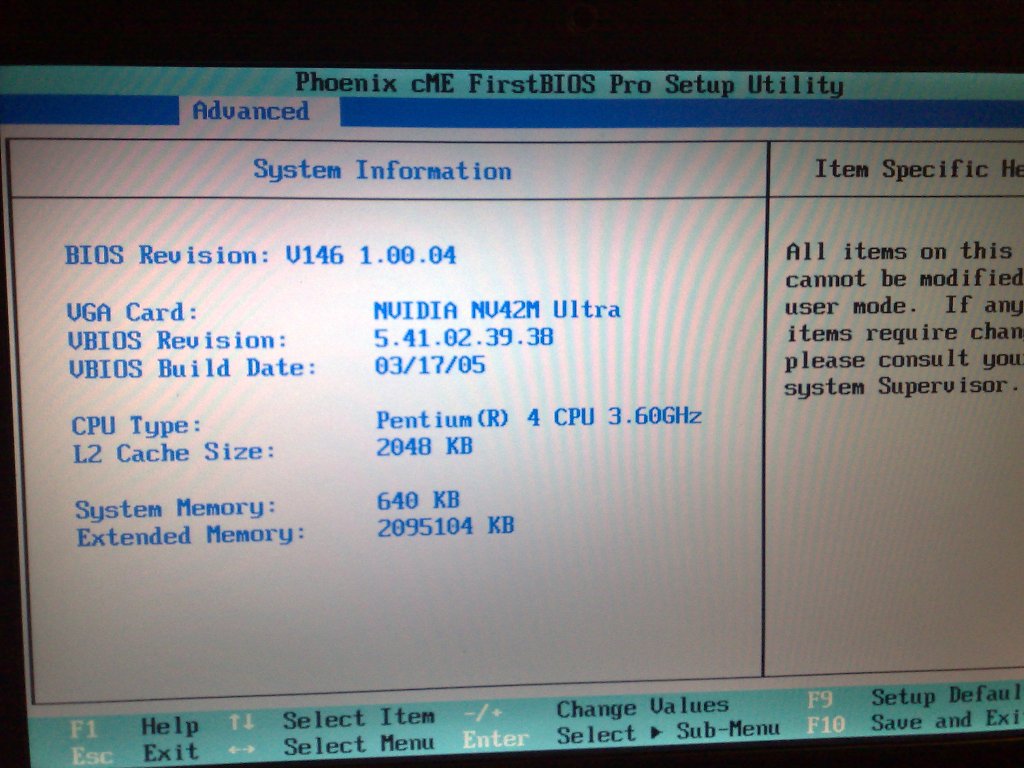Image resolution: width=1024 pixels, height=768 pixels.
Task: Click the F1 key hint
Action: pyautogui.click(x=84, y=729)
